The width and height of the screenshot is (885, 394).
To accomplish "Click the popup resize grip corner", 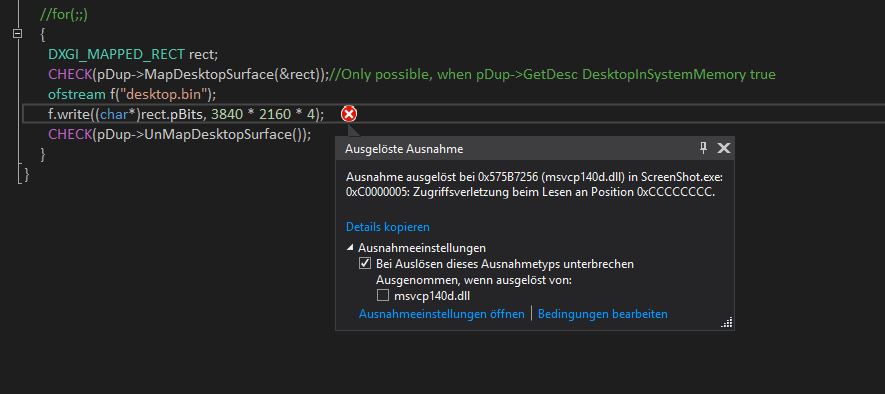I will [727, 322].
